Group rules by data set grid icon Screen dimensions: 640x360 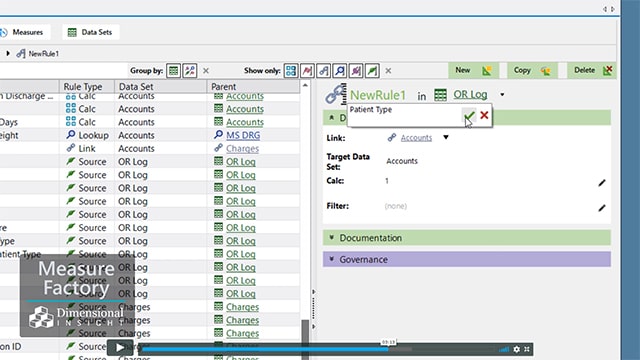(x=173, y=71)
